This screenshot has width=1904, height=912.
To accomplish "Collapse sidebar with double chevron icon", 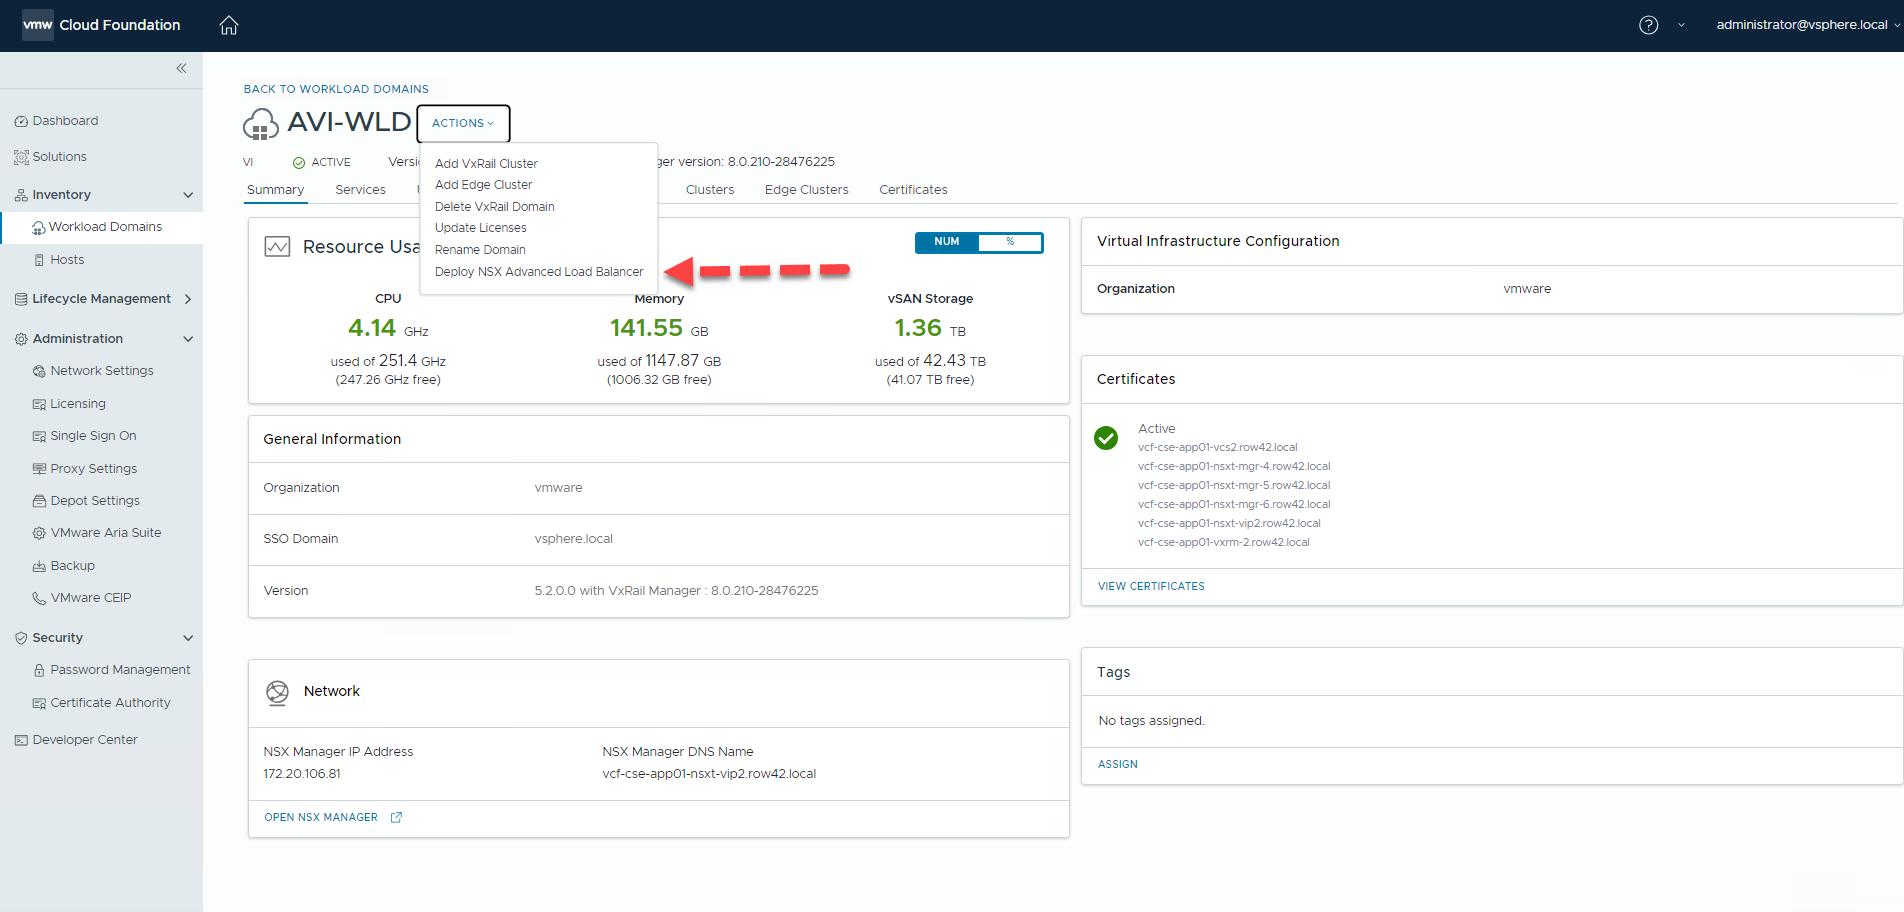I will [x=181, y=68].
